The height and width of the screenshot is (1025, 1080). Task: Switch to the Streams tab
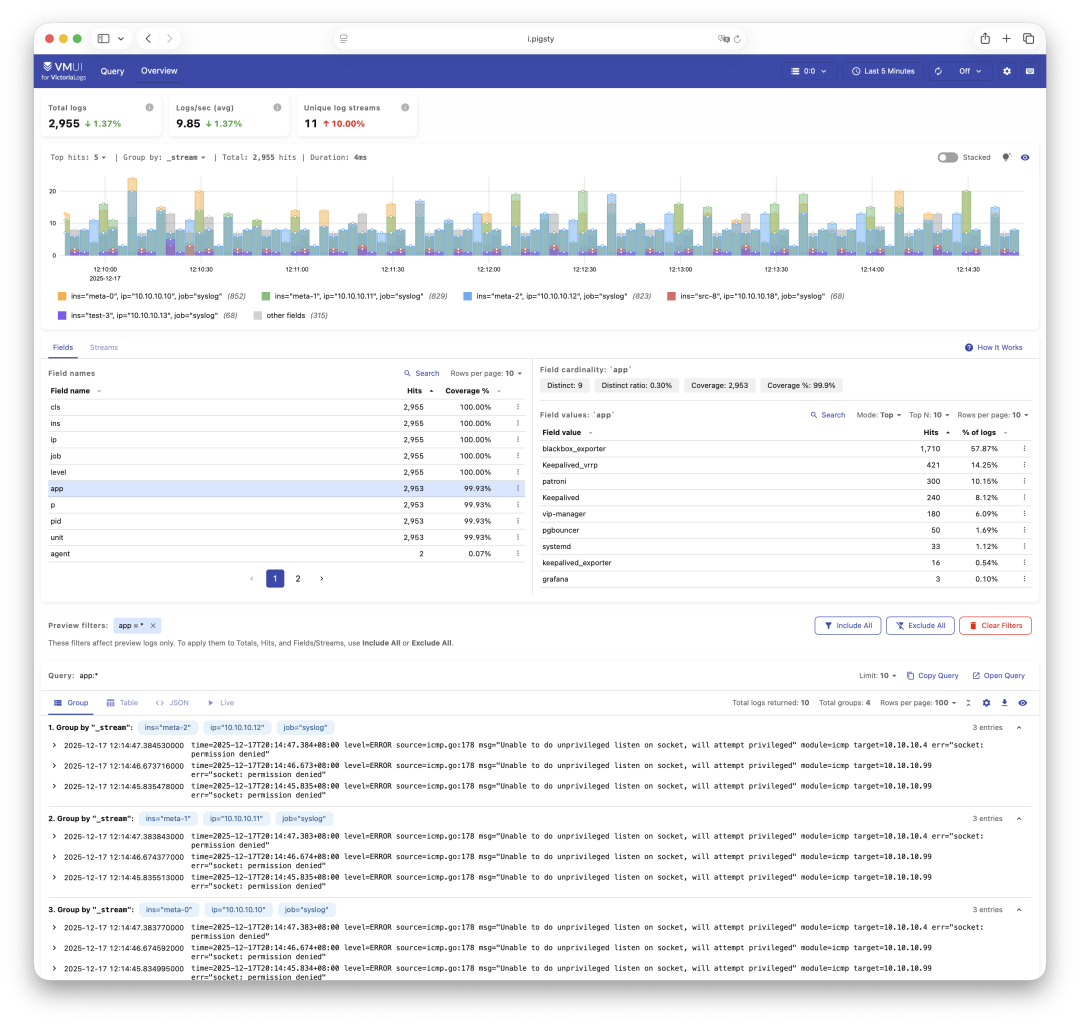point(104,347)
